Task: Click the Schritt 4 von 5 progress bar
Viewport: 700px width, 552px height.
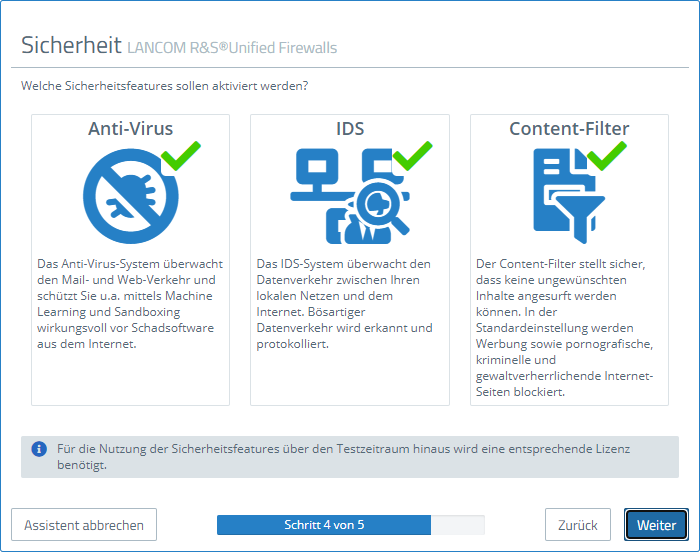Action: click(x=350, y=525)
